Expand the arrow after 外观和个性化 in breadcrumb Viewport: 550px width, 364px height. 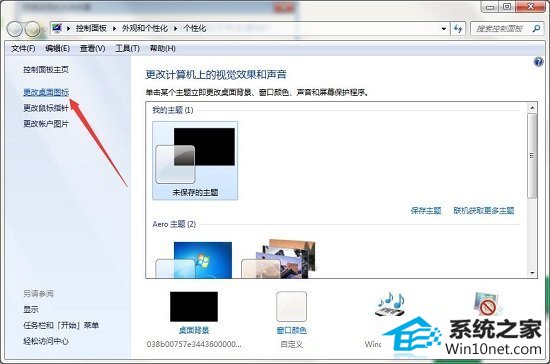(176, 28)
